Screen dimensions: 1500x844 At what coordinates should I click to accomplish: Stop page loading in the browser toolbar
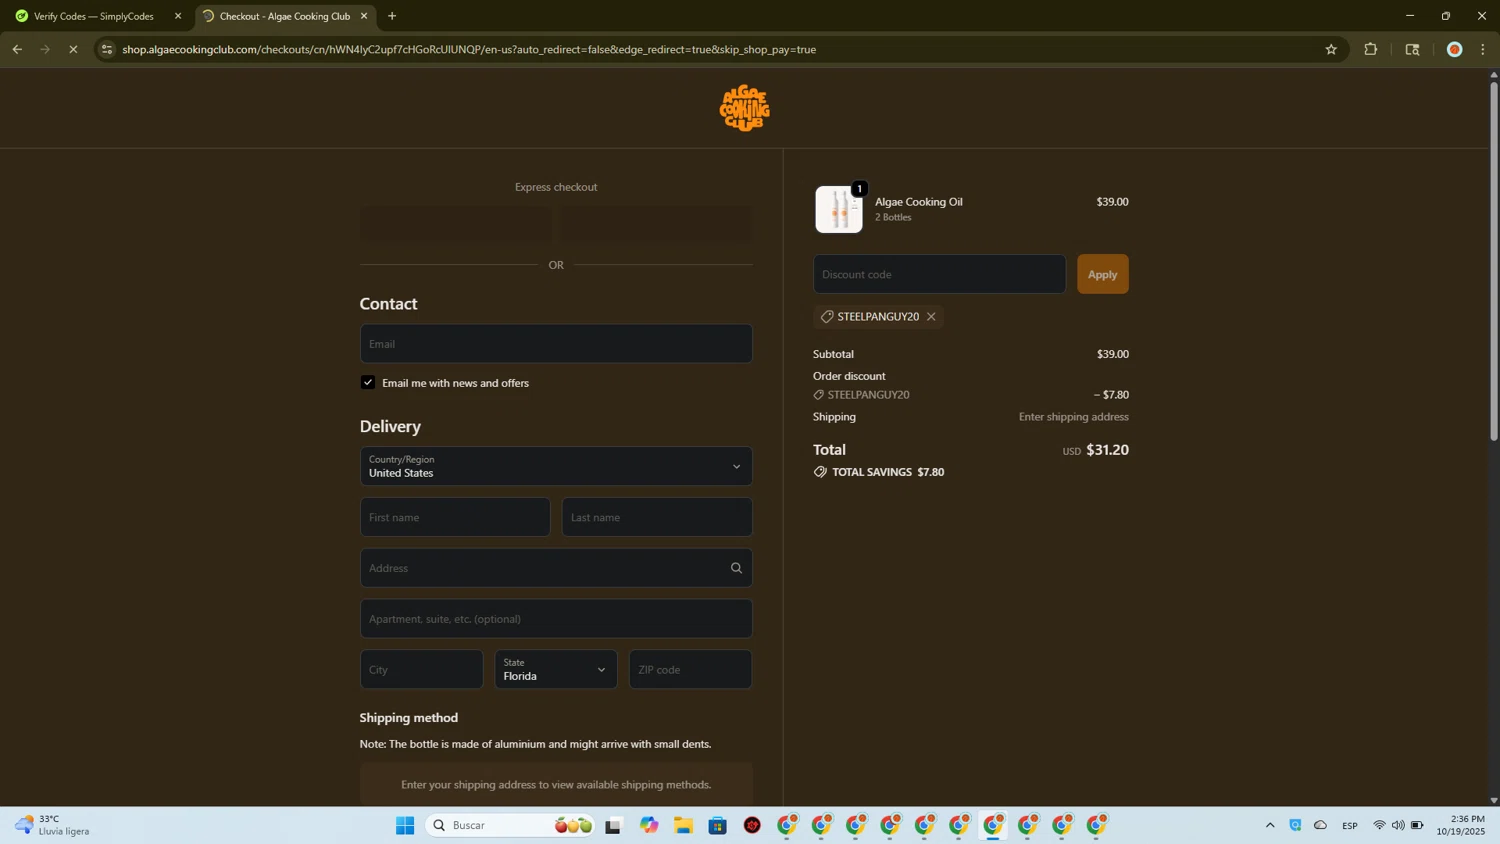(73, 49)
